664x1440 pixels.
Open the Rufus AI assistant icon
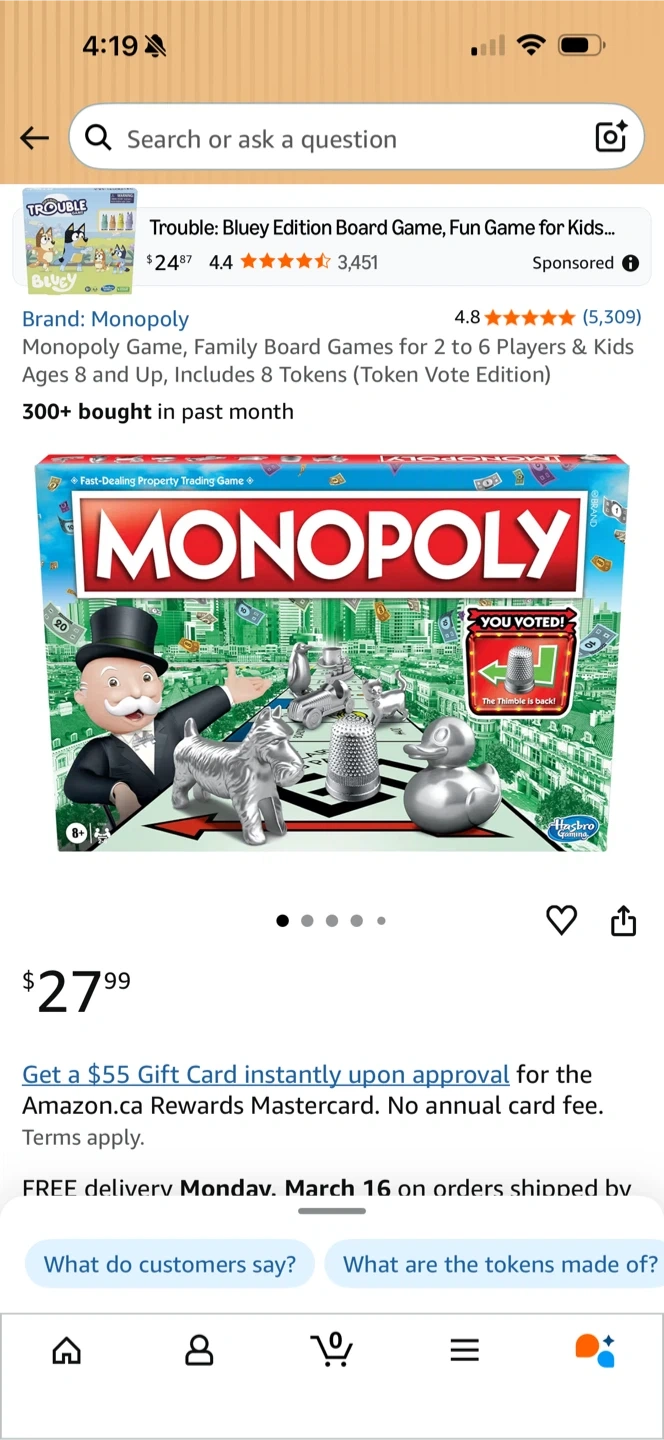click(596, 1350)
